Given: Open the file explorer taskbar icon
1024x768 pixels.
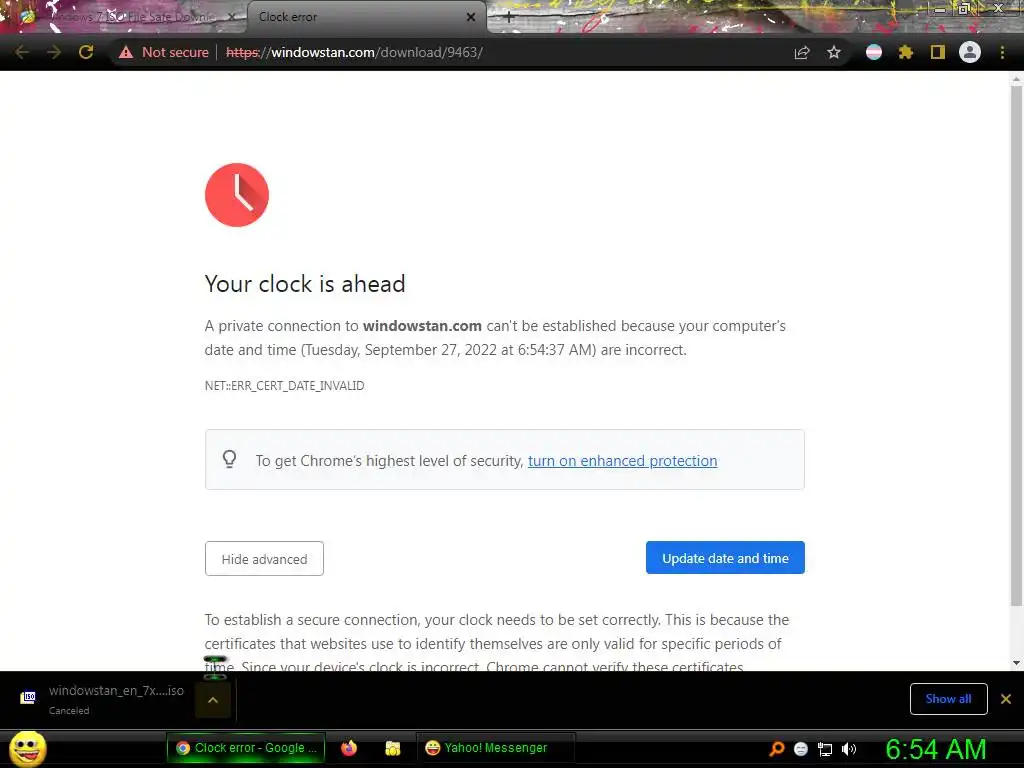Looking at the screenshot, I should [x=392, y=748].
